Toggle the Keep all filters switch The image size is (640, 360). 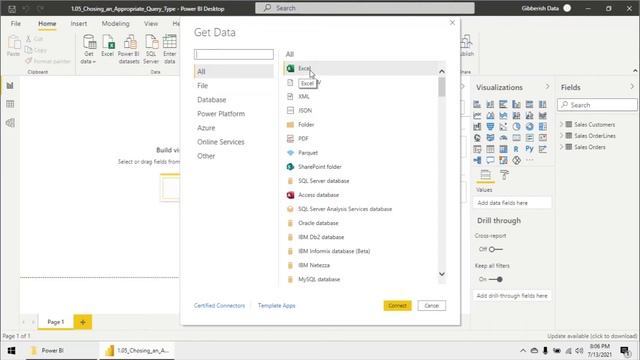coord(496,279)
